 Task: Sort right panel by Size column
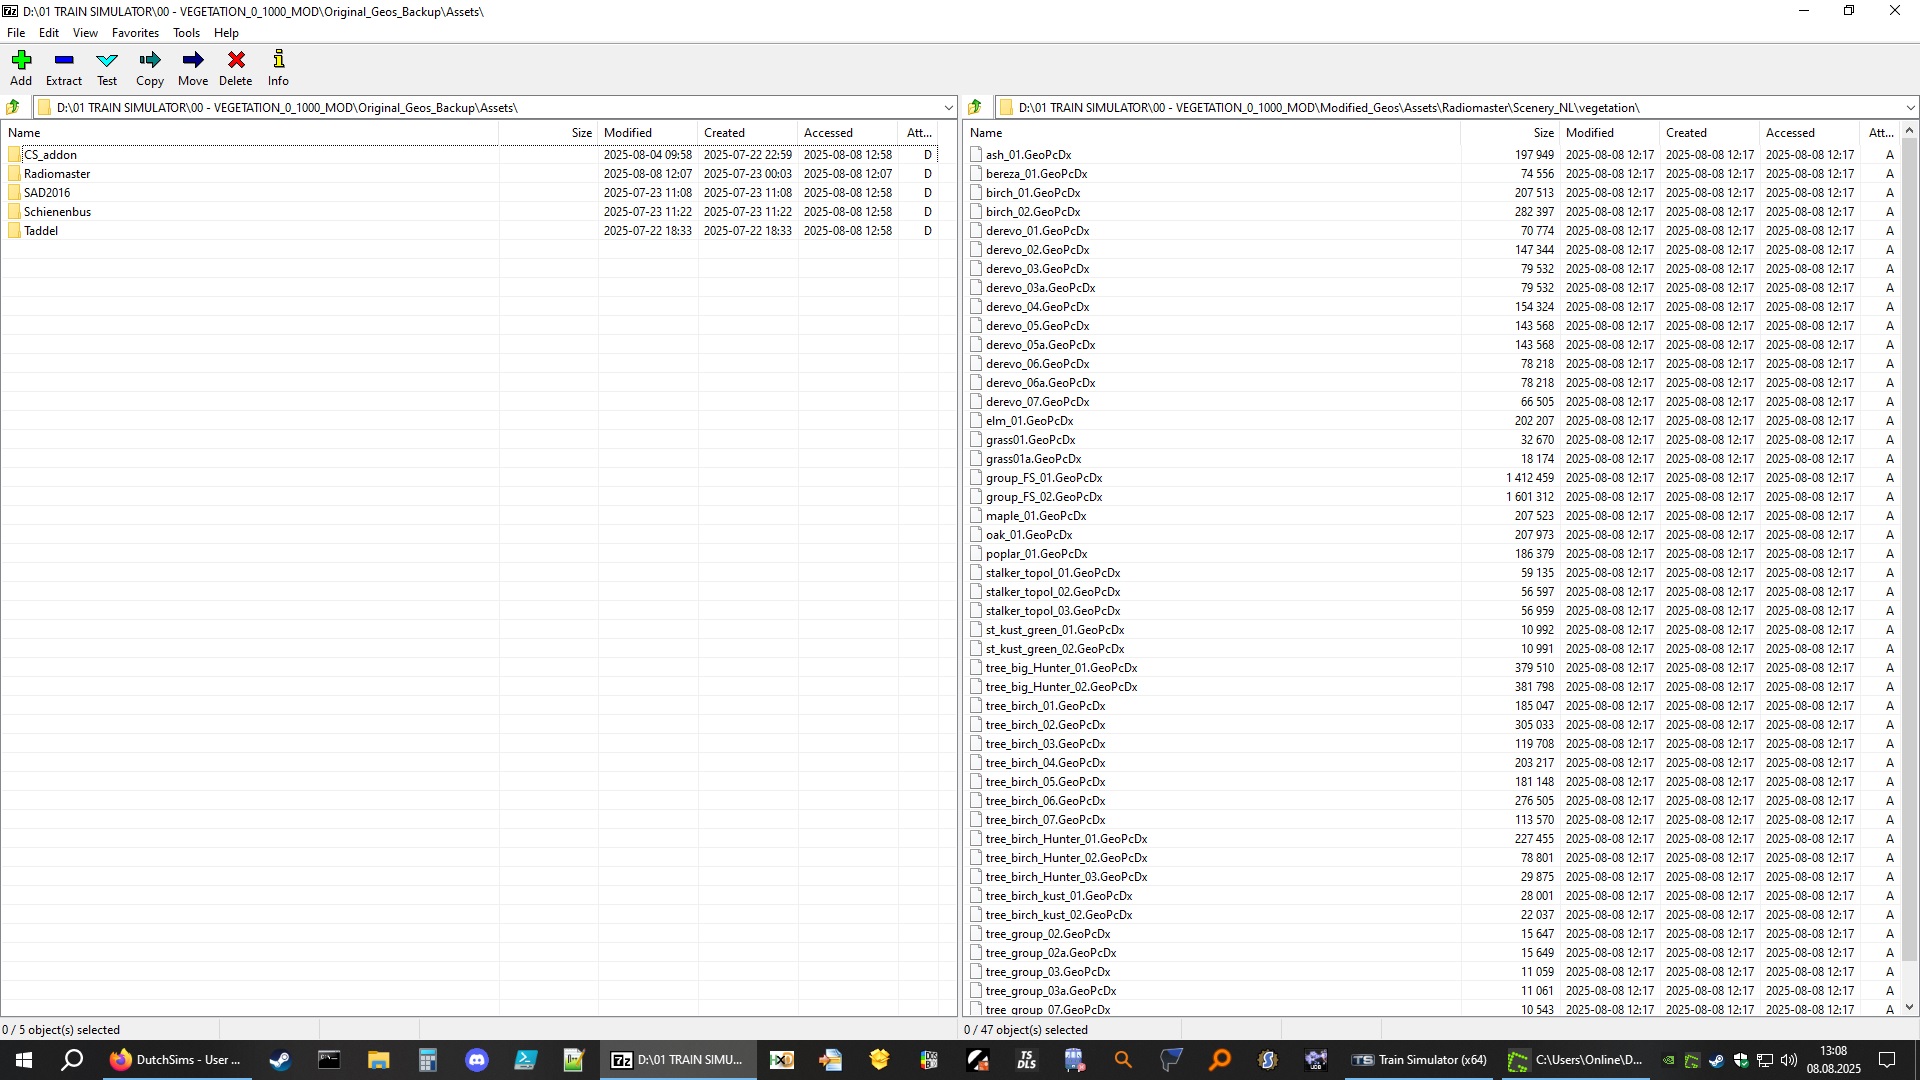[1543, 133]
